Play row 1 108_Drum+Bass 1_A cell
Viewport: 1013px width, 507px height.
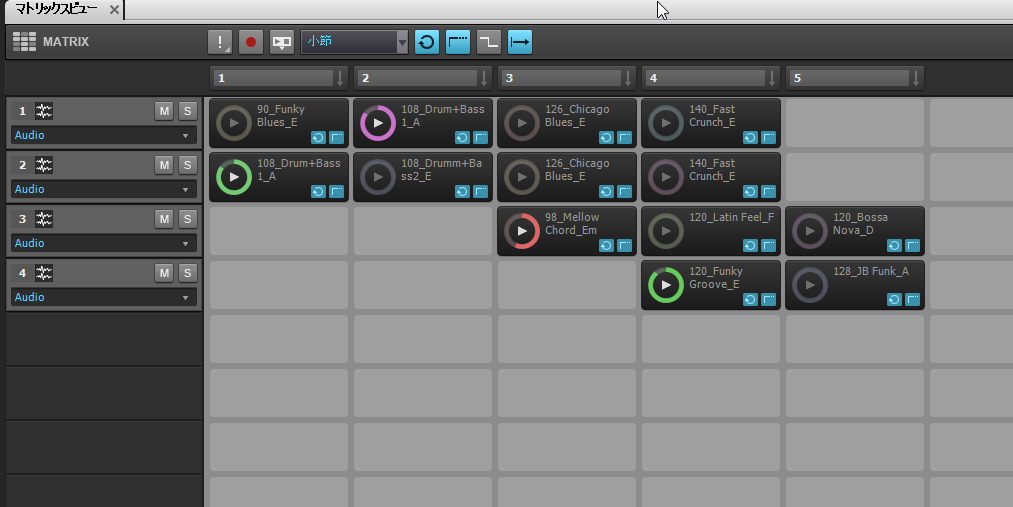[378, 123]
